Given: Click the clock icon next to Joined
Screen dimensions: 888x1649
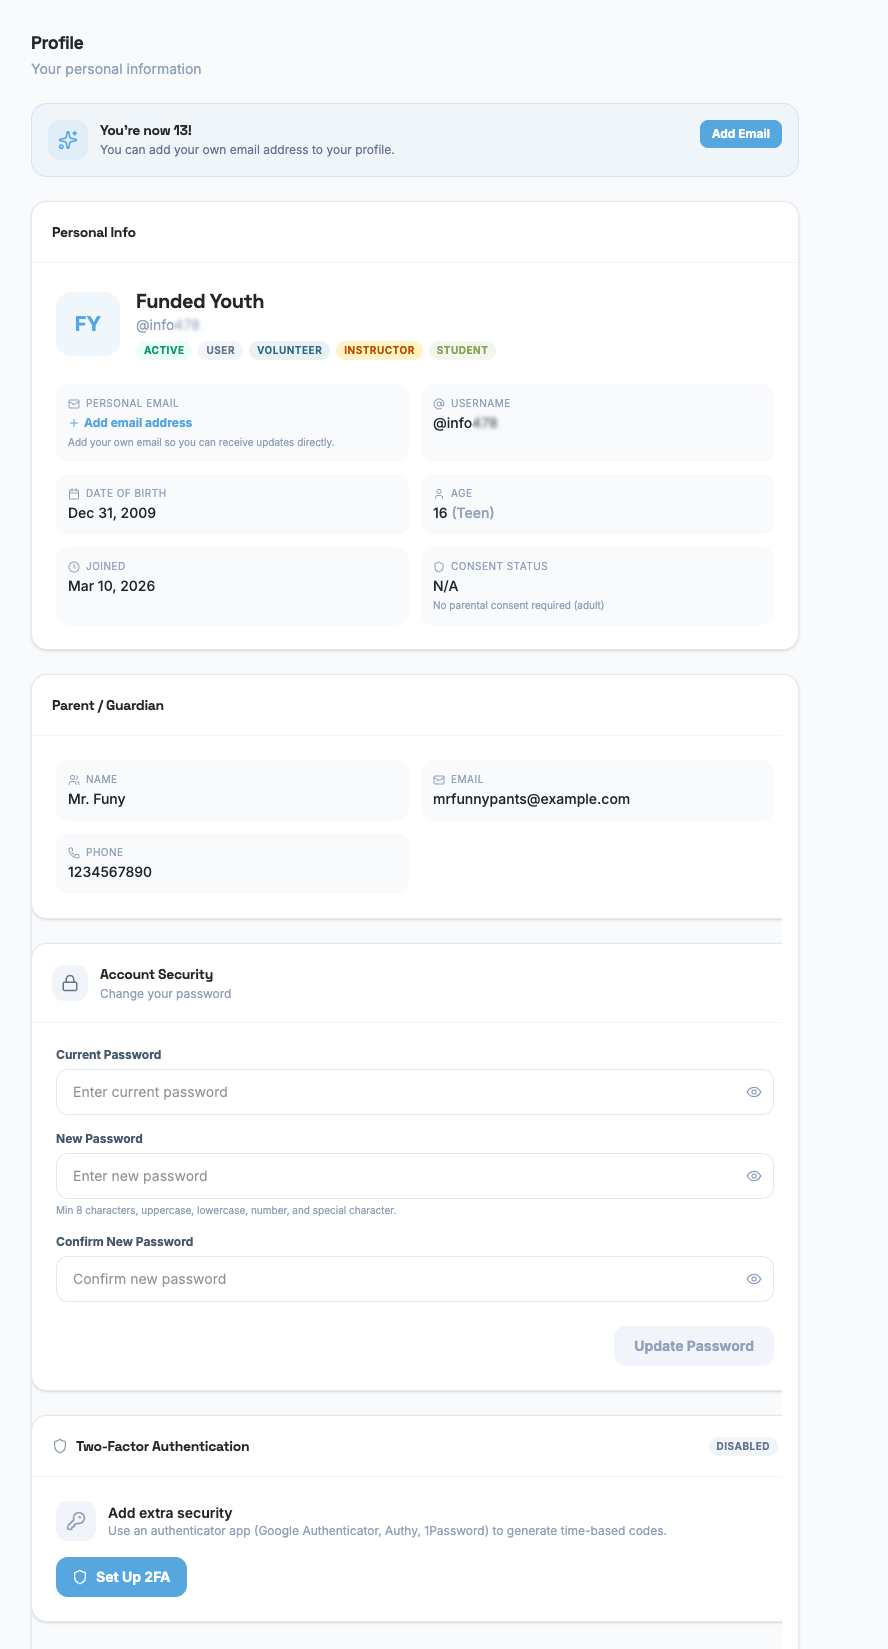Looking at the screenshot, I should pyautogui.click(x=74, y=566).
